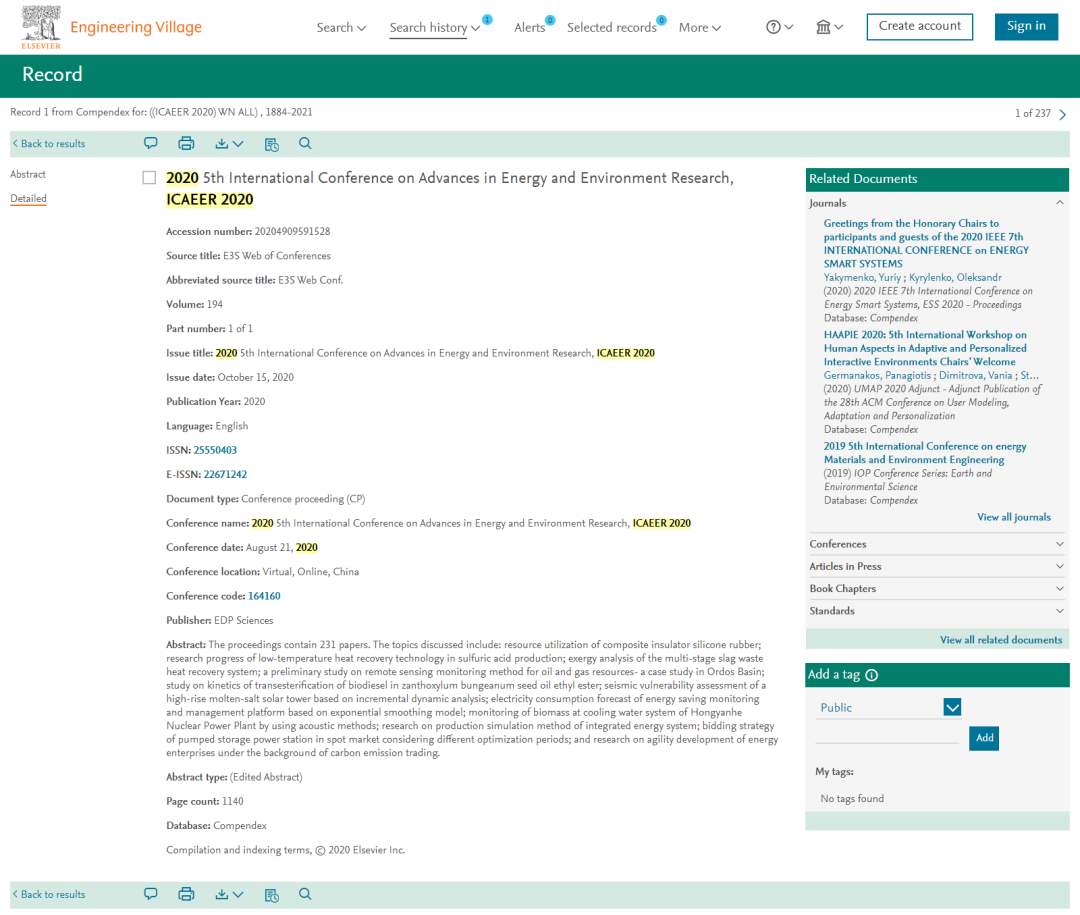Select the Detailed view tab

[28, 198]
